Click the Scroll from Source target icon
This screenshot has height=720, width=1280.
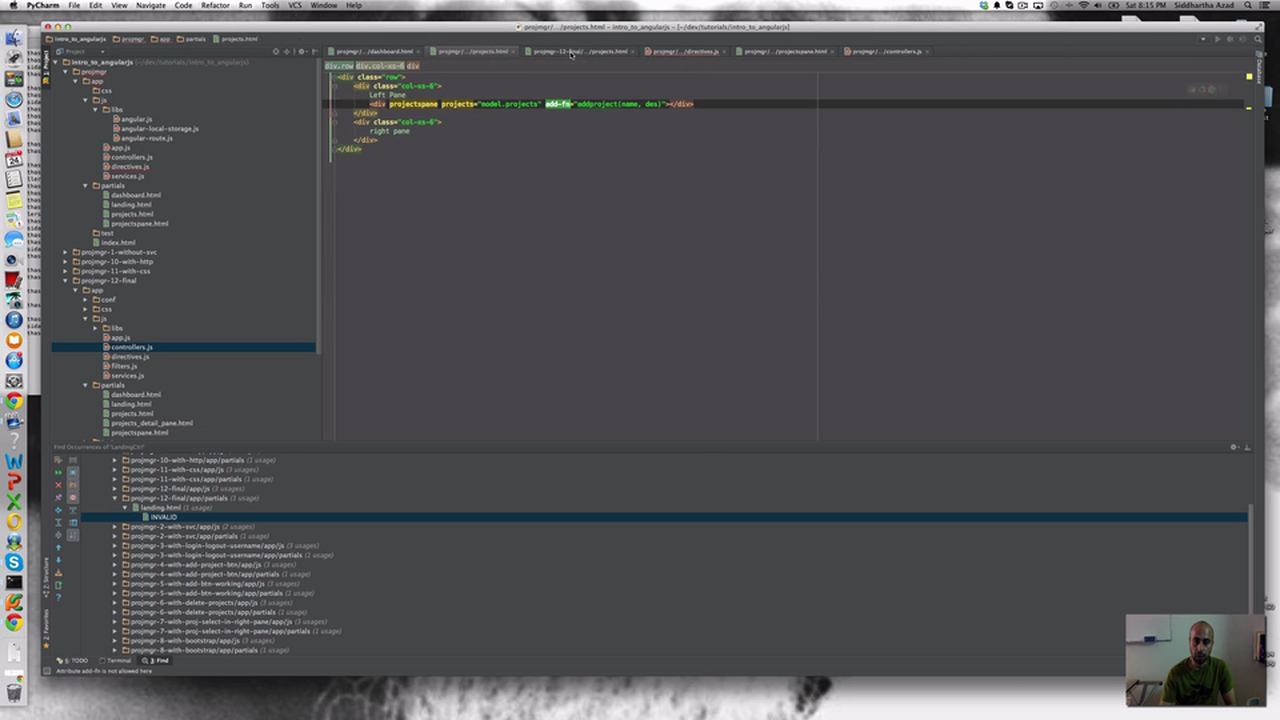[276, 51]
